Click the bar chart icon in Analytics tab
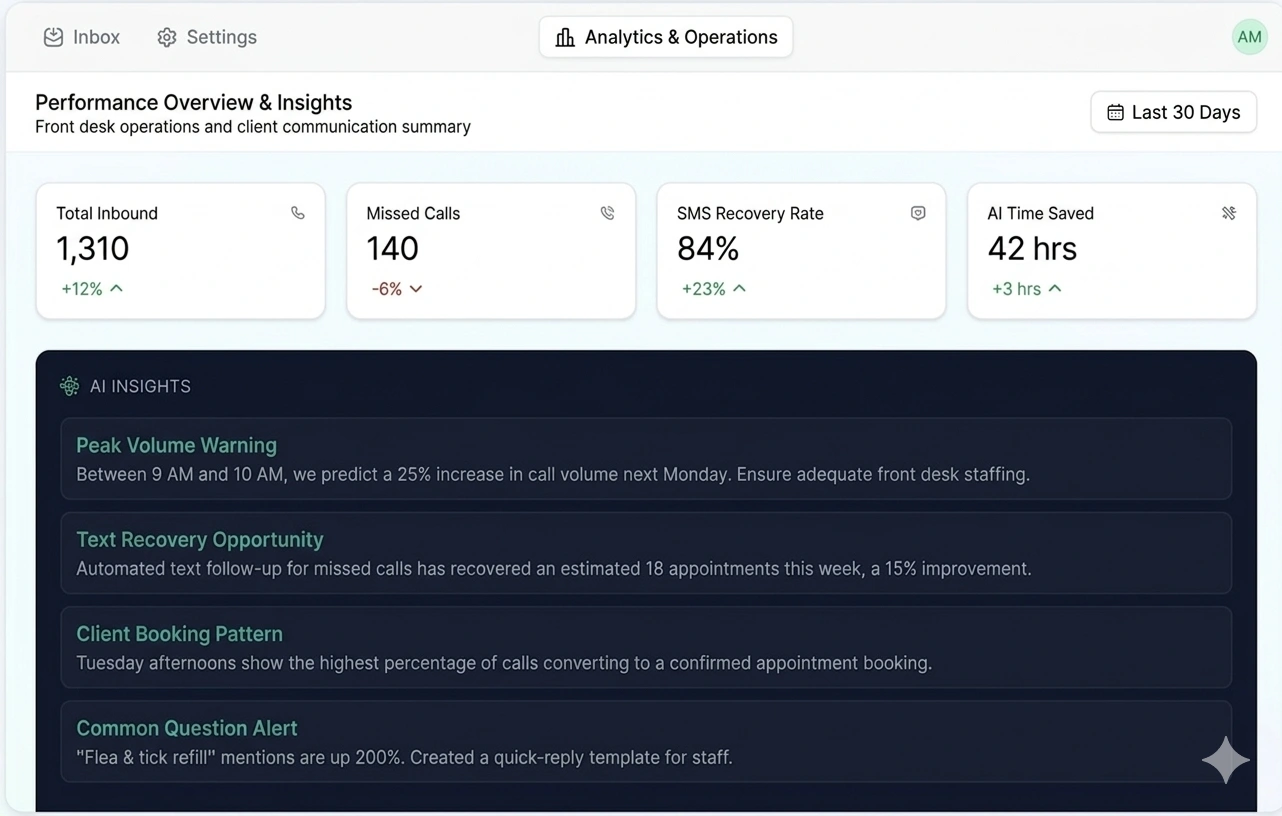The width and height of the screenshot is (1282, 816). (x=565, y=37)
